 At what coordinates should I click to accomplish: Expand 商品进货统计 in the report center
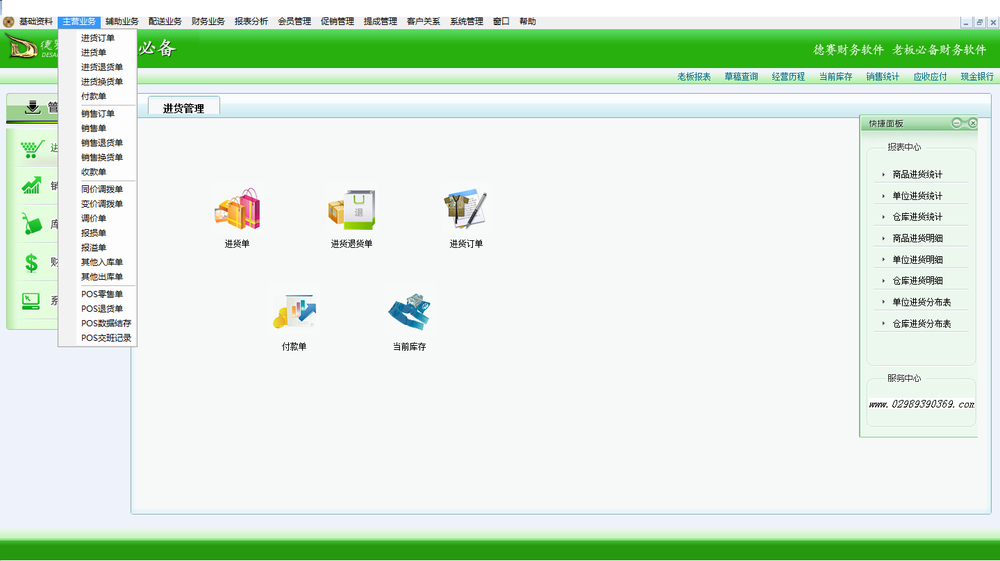pos(917,174)
